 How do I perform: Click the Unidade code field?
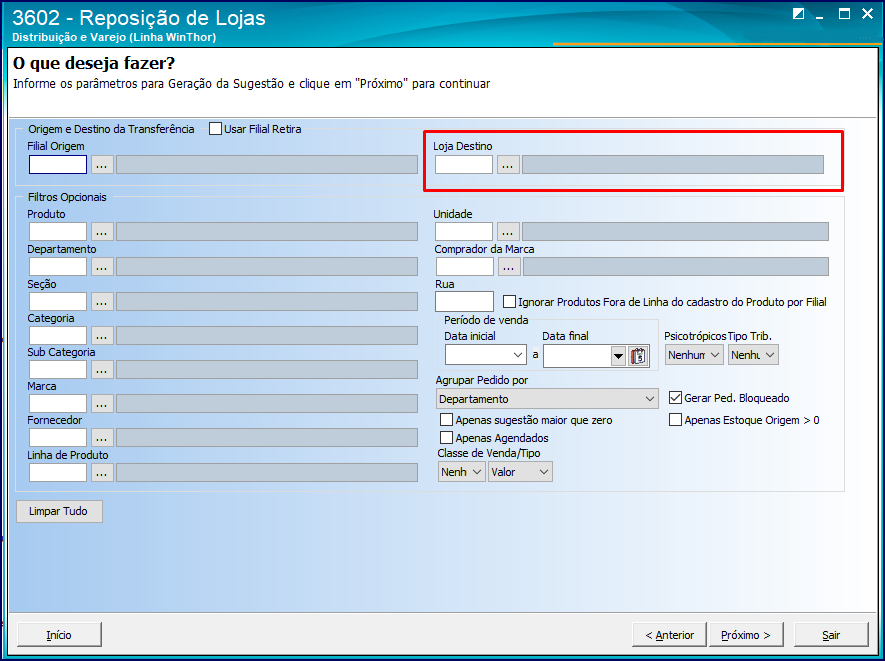[464, 231]
